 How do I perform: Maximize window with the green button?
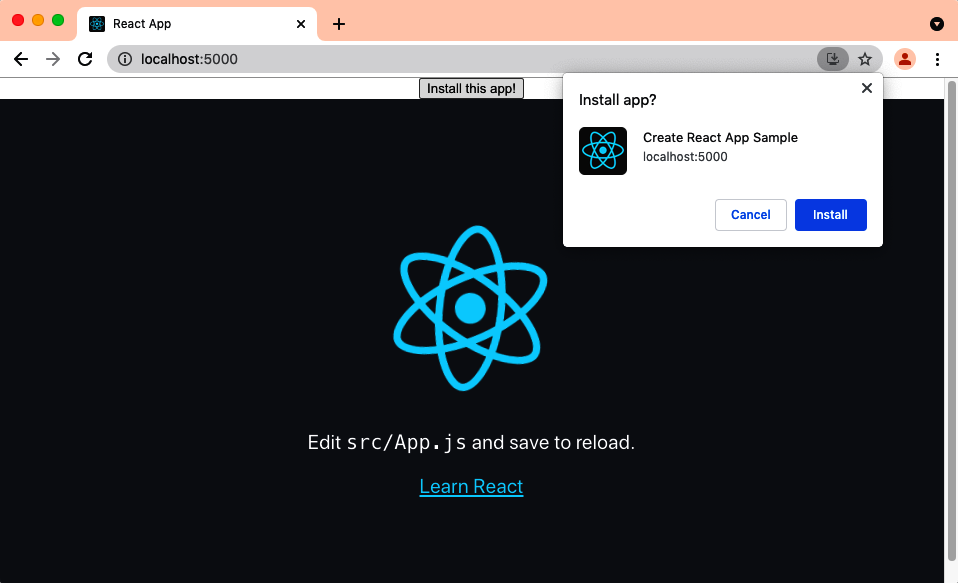point(58,20)
